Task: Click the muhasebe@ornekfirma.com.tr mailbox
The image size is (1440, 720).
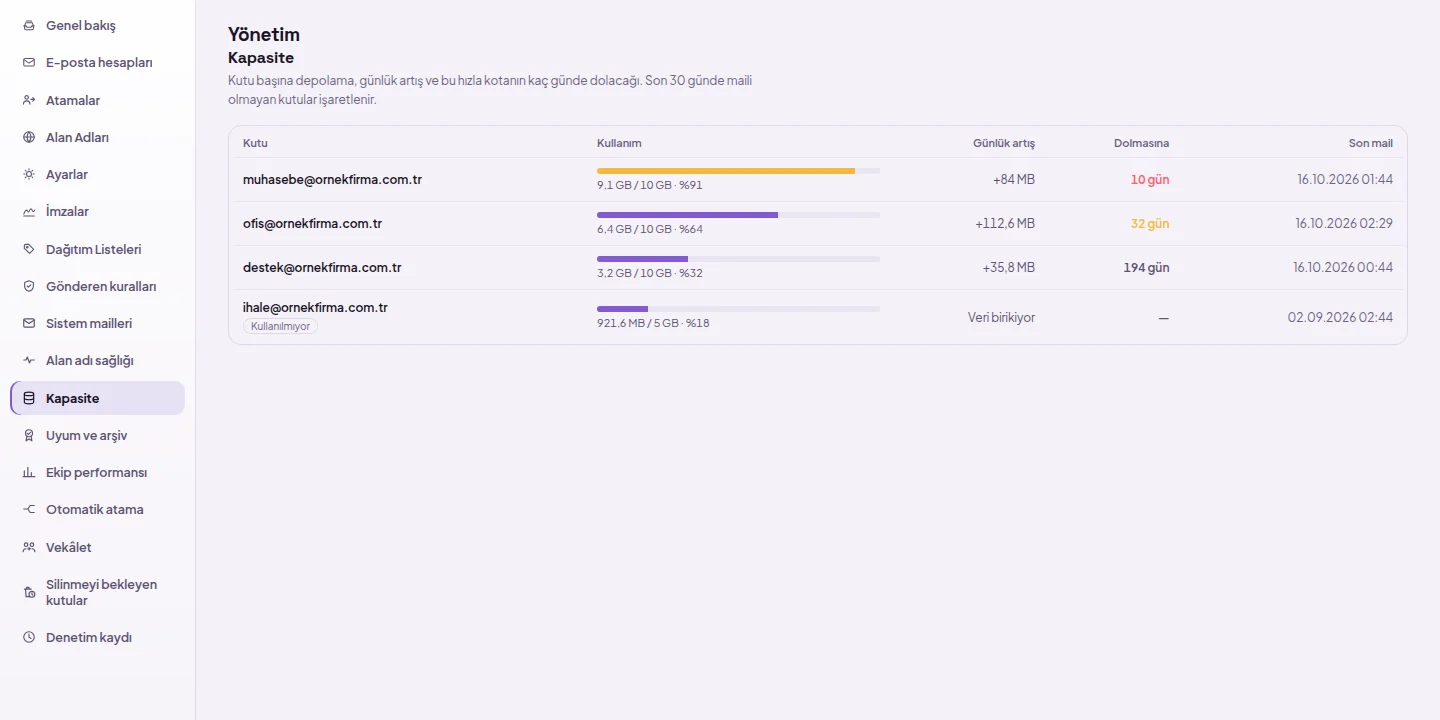Action: (332, 180)
